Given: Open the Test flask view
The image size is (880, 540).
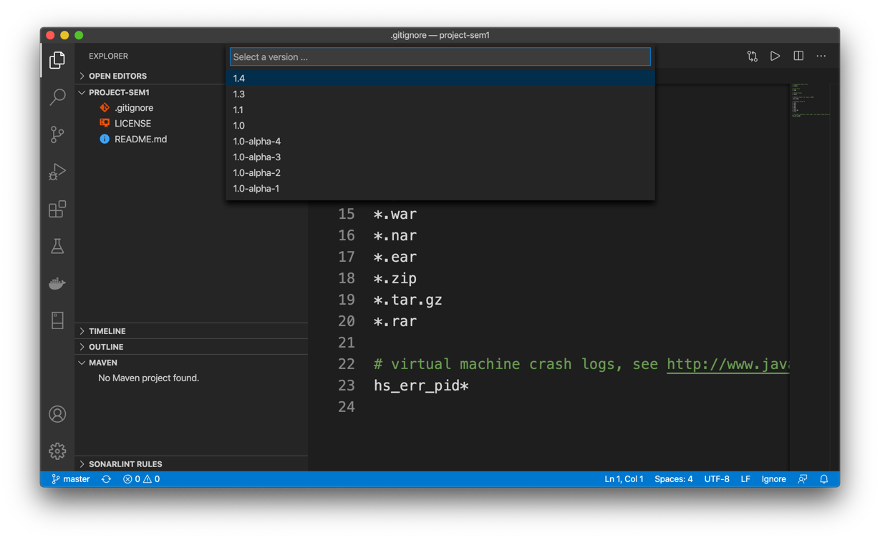Looking at the screenshot, I should [57, 246].
